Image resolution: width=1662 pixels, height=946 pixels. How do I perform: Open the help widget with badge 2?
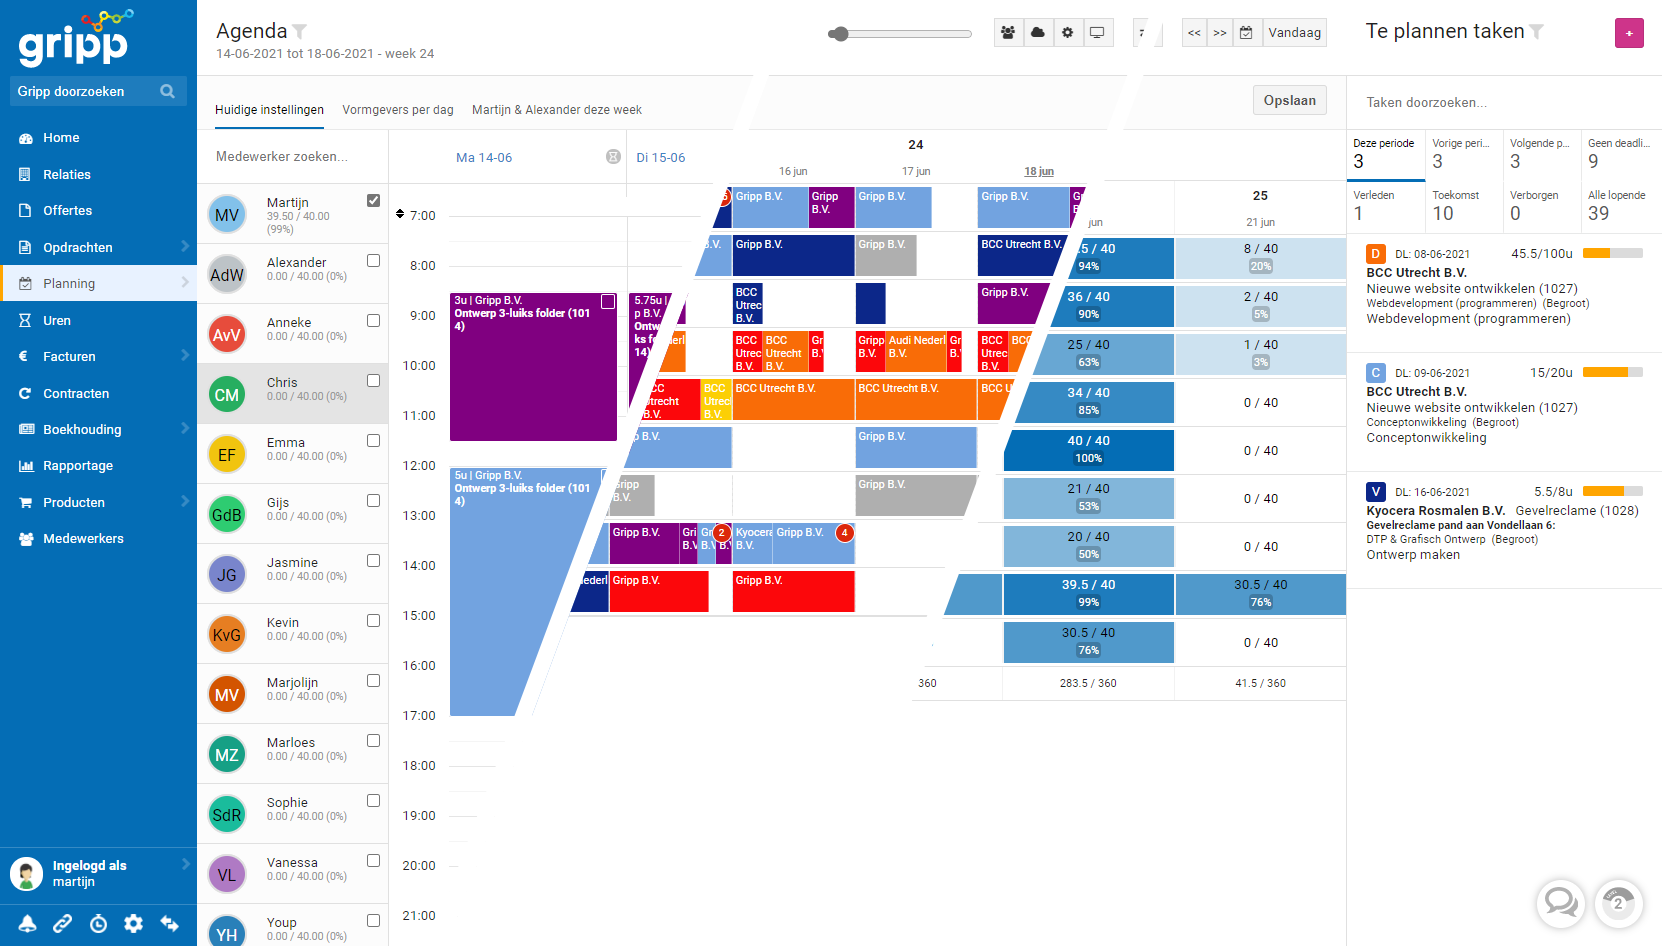tap(1619, 903)
